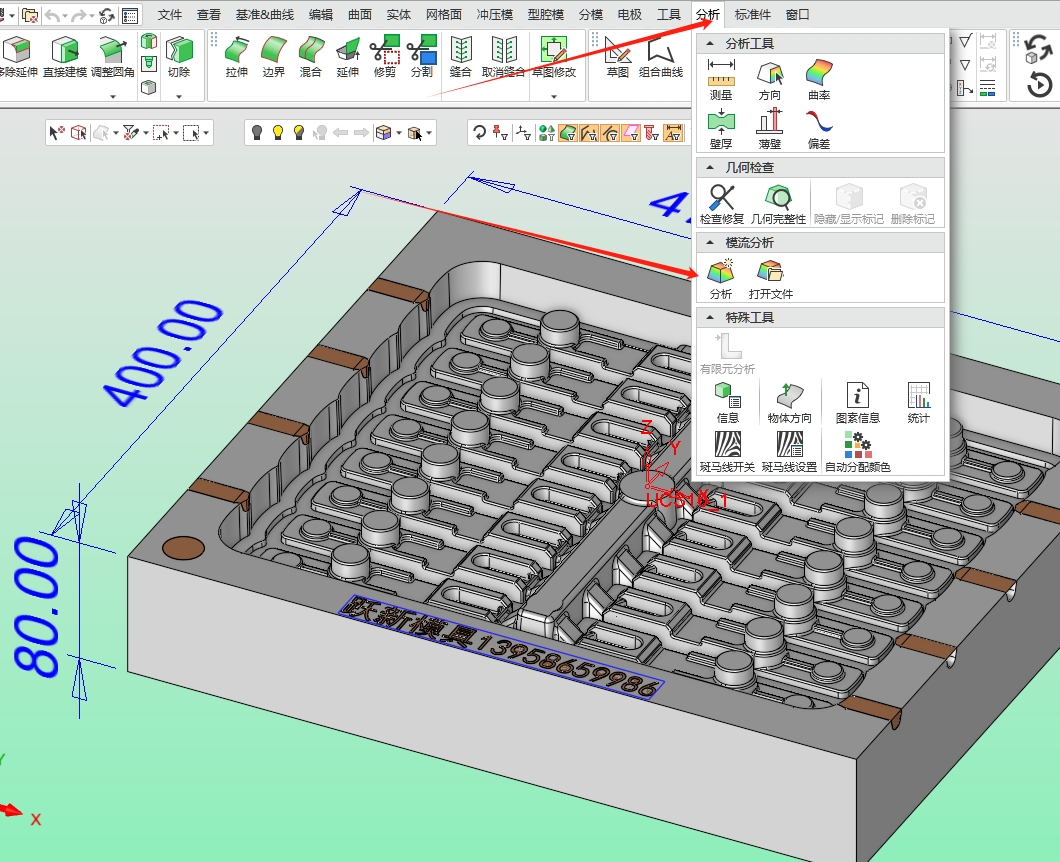
Task: Toggle the first yellow light bulb show icon
Action: (x=278, y=133)
